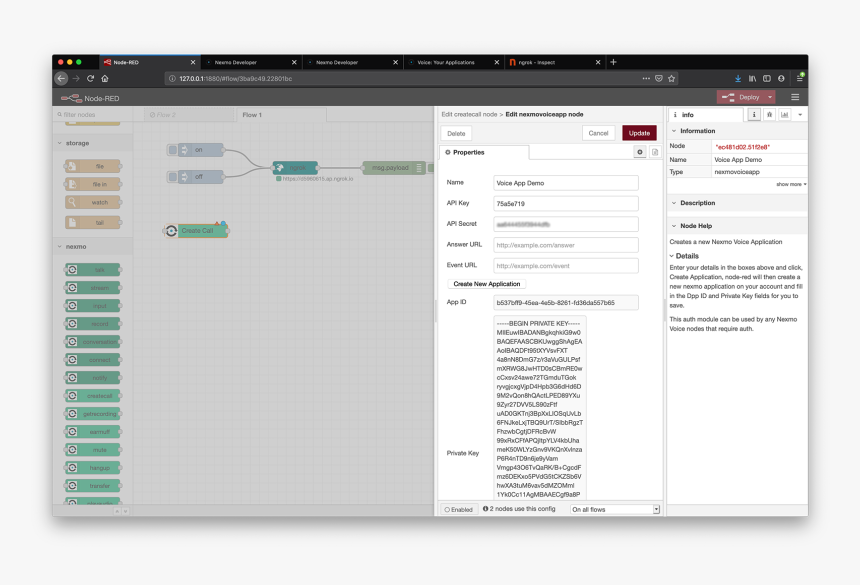Select the file in palette node

(93, 184)
